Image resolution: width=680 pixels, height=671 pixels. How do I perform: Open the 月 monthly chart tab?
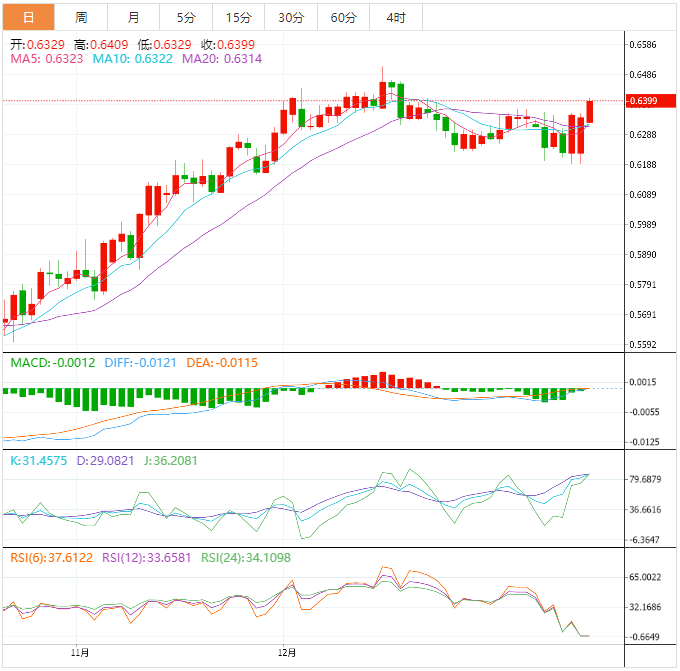pyautogui.click(x=134, y=17)
